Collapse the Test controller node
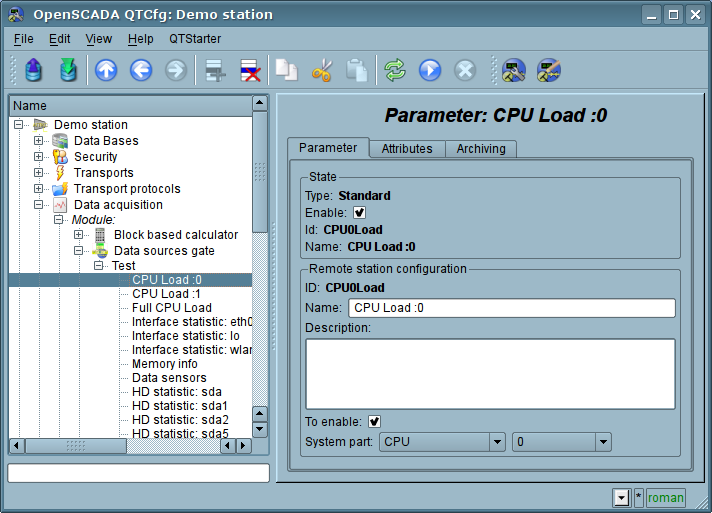 pos(99,266)
